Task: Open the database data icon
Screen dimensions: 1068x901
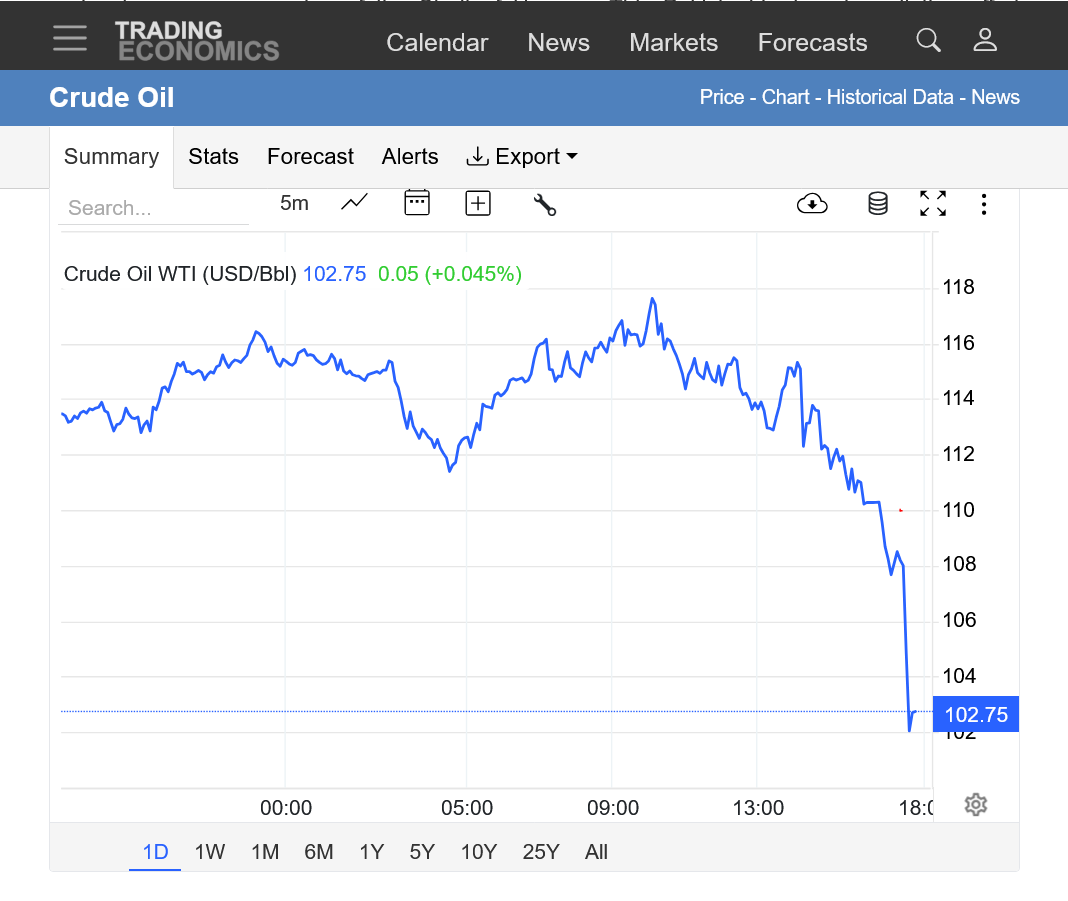Action: tap(877, 204)
